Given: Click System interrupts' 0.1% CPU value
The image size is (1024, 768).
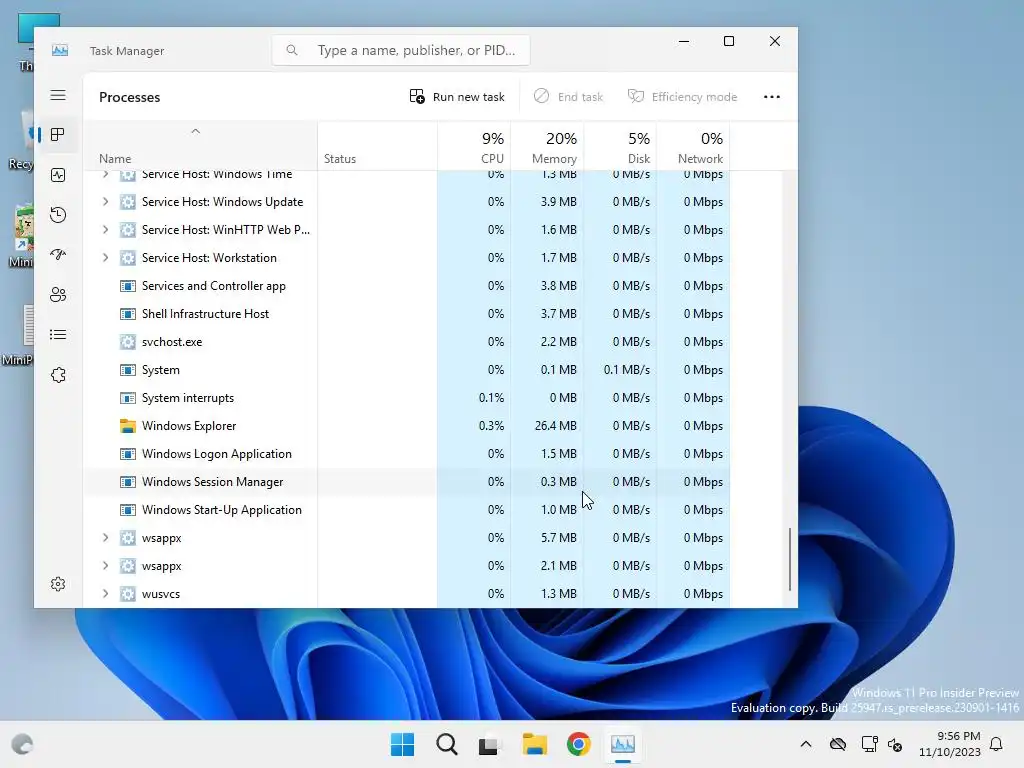Looking at the screenshot, I should tap(491, 398).
